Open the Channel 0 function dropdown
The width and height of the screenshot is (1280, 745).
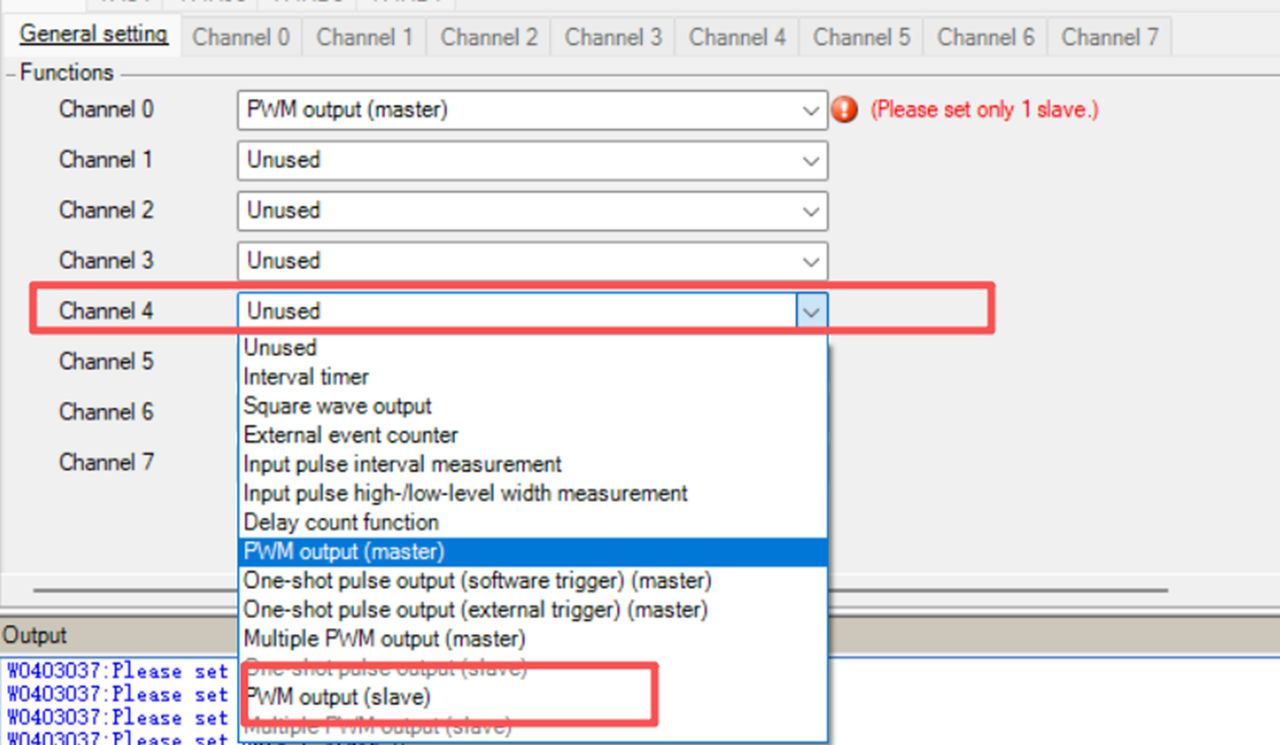(811, 110)
